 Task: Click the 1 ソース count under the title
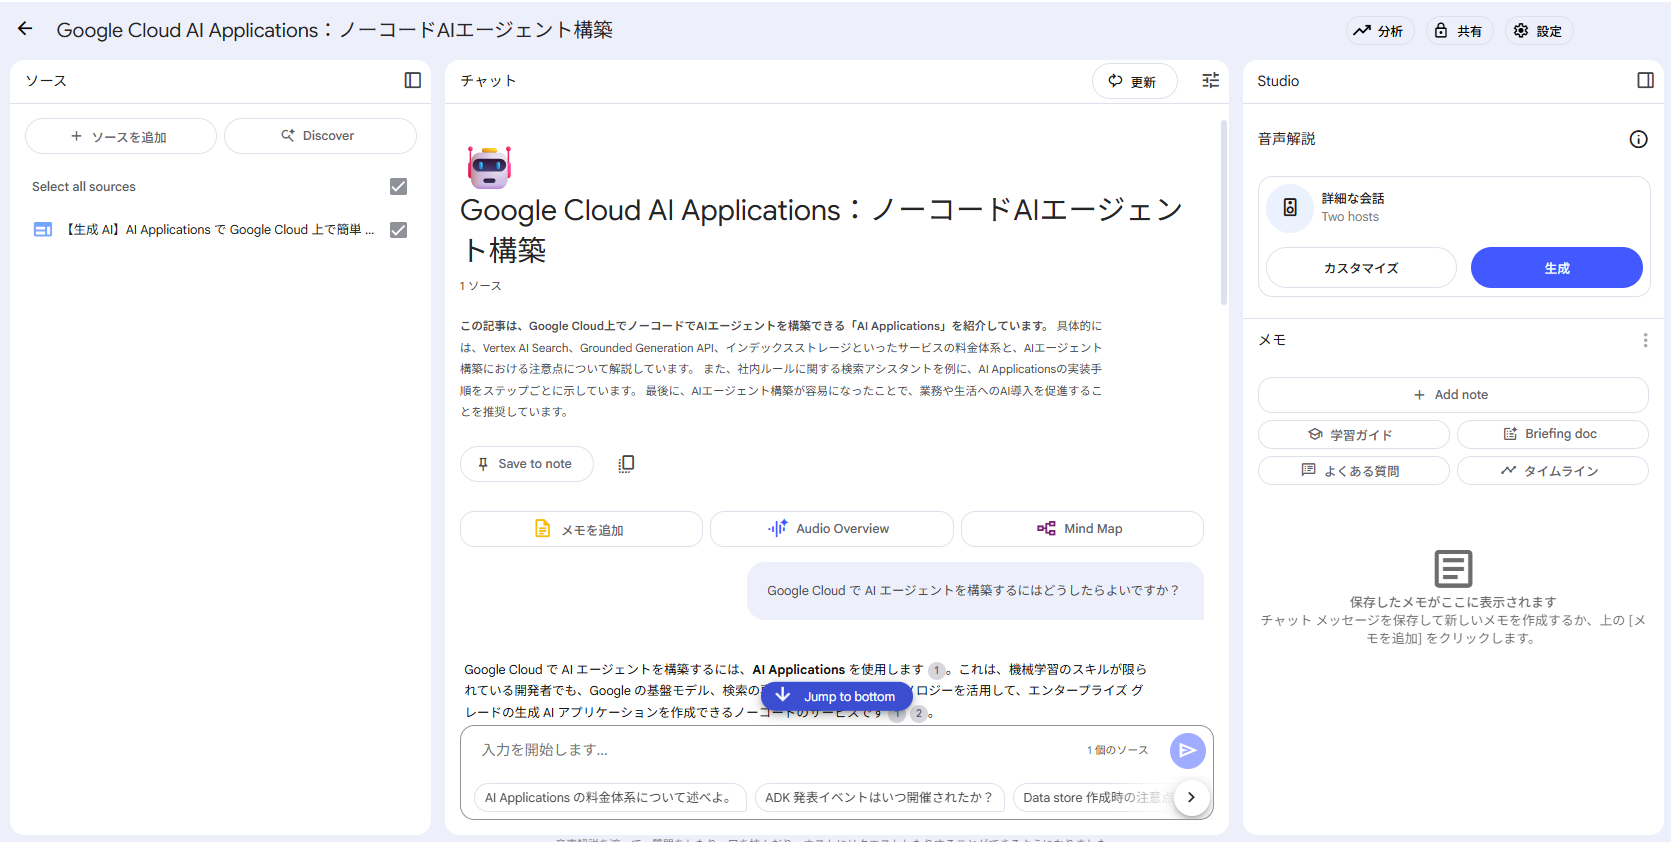(481, 286)
